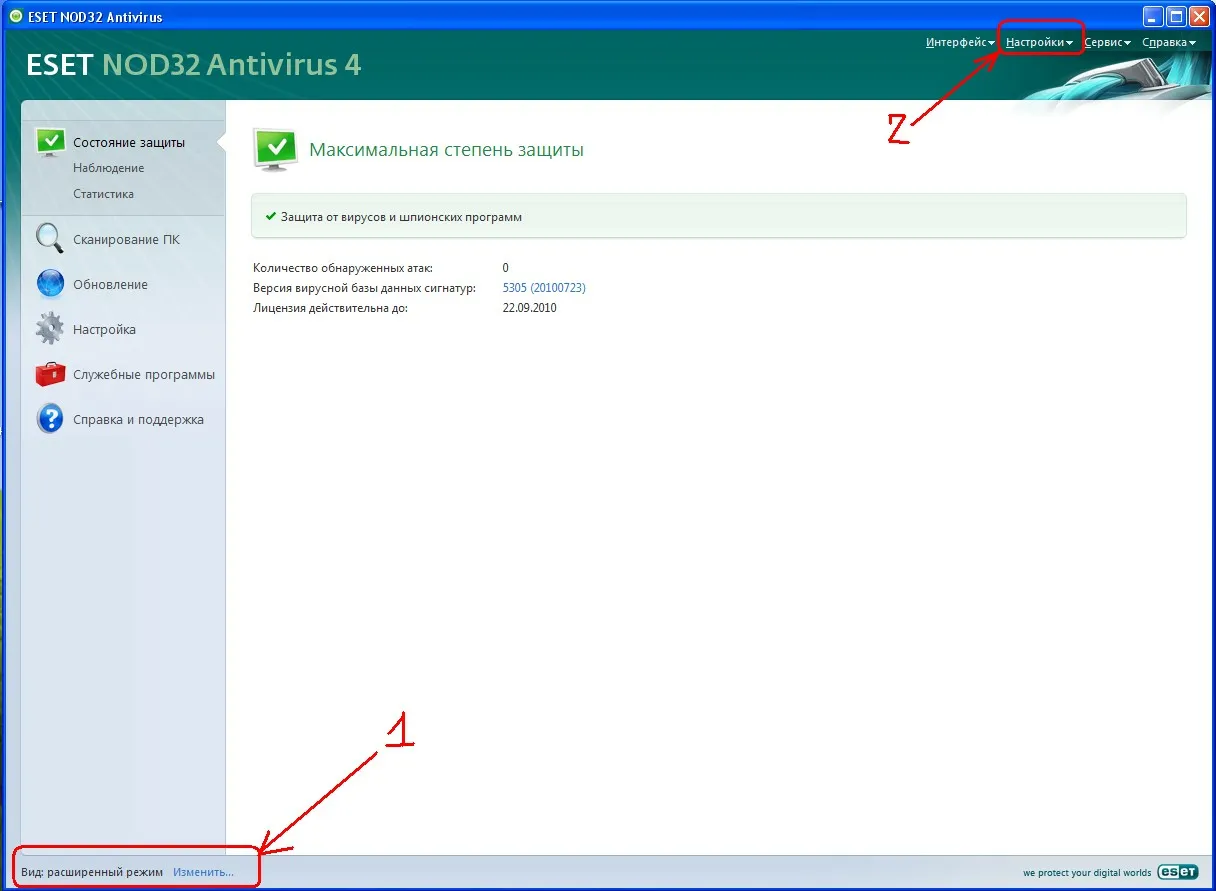Click the magnifying glass computer scan icon

50,239
